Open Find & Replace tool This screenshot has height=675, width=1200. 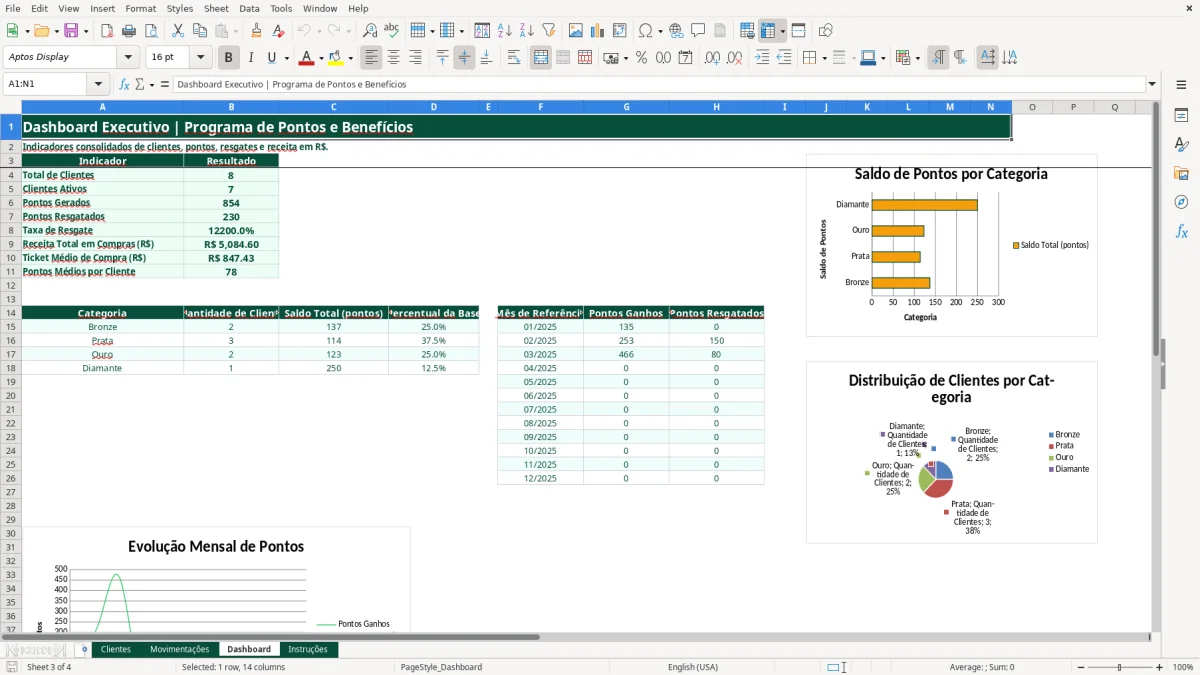click(x=370, y=31)
